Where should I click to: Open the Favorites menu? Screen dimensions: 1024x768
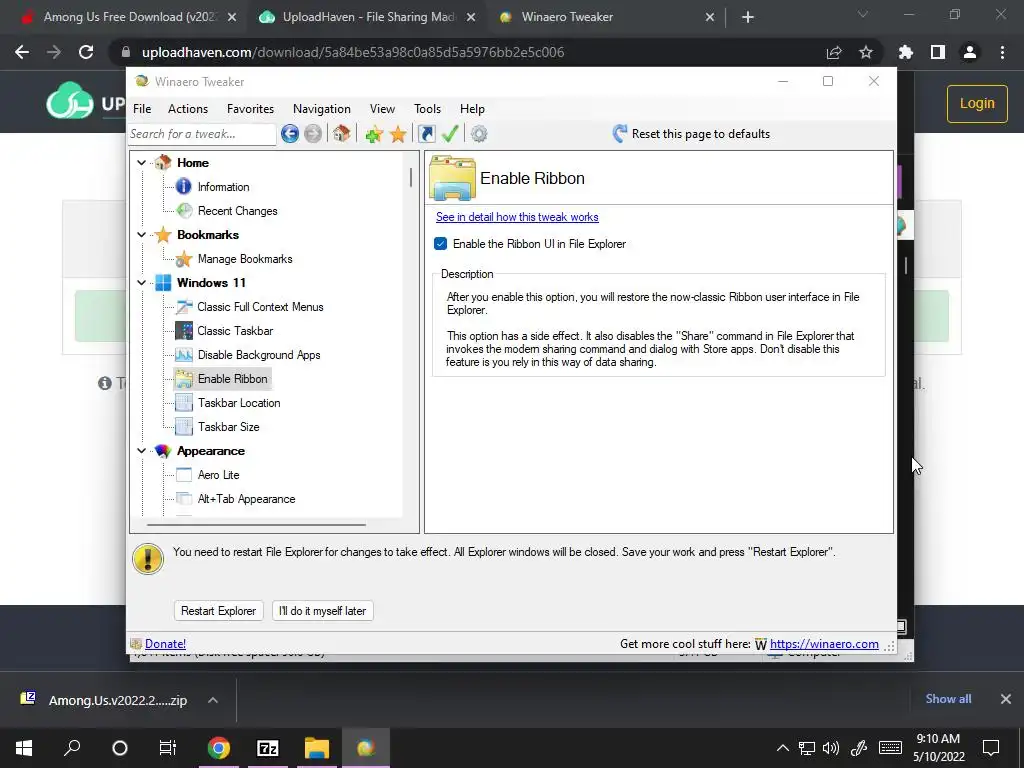pos(250,109)
